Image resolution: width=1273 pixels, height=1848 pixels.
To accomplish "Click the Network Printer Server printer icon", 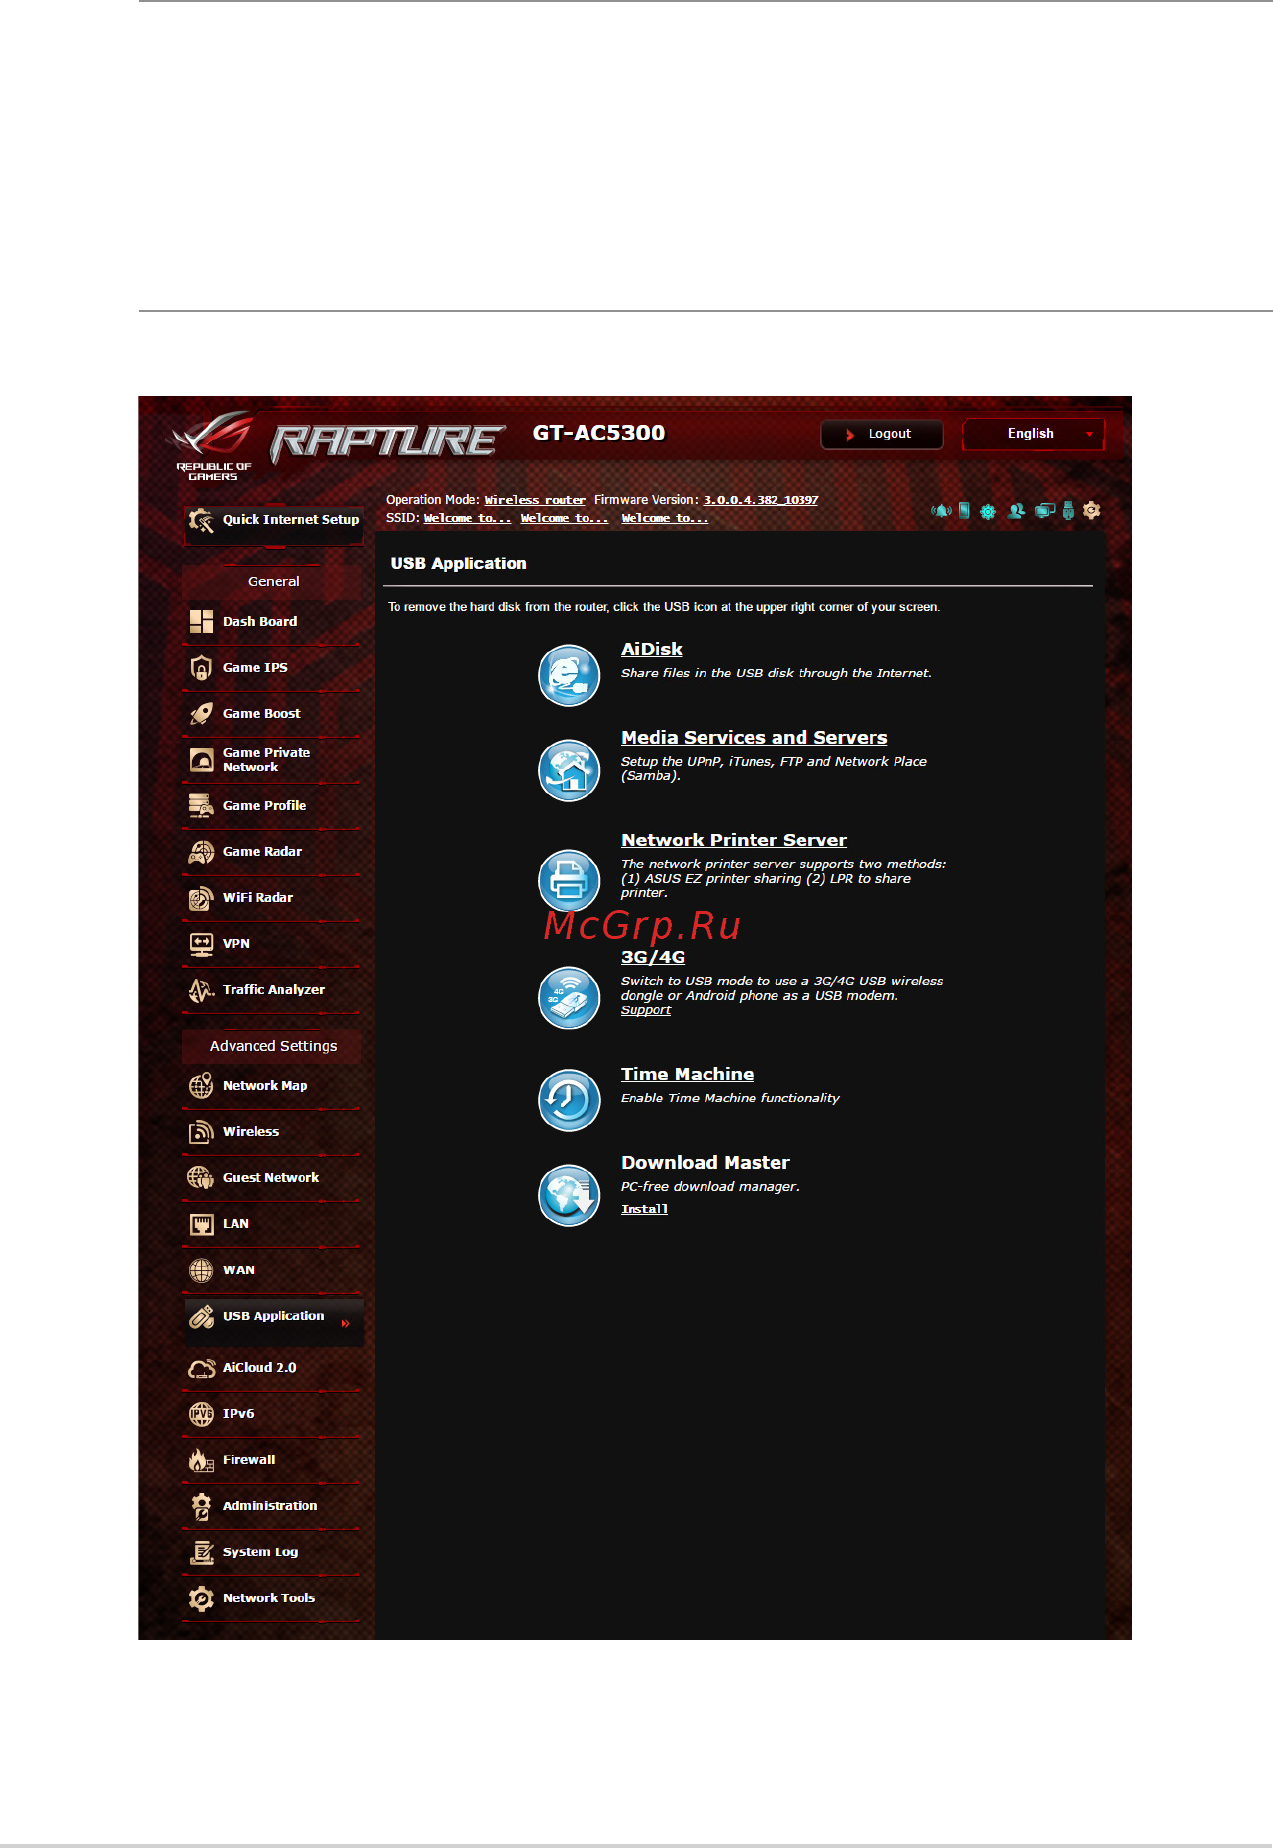I will tap(569, 880).
